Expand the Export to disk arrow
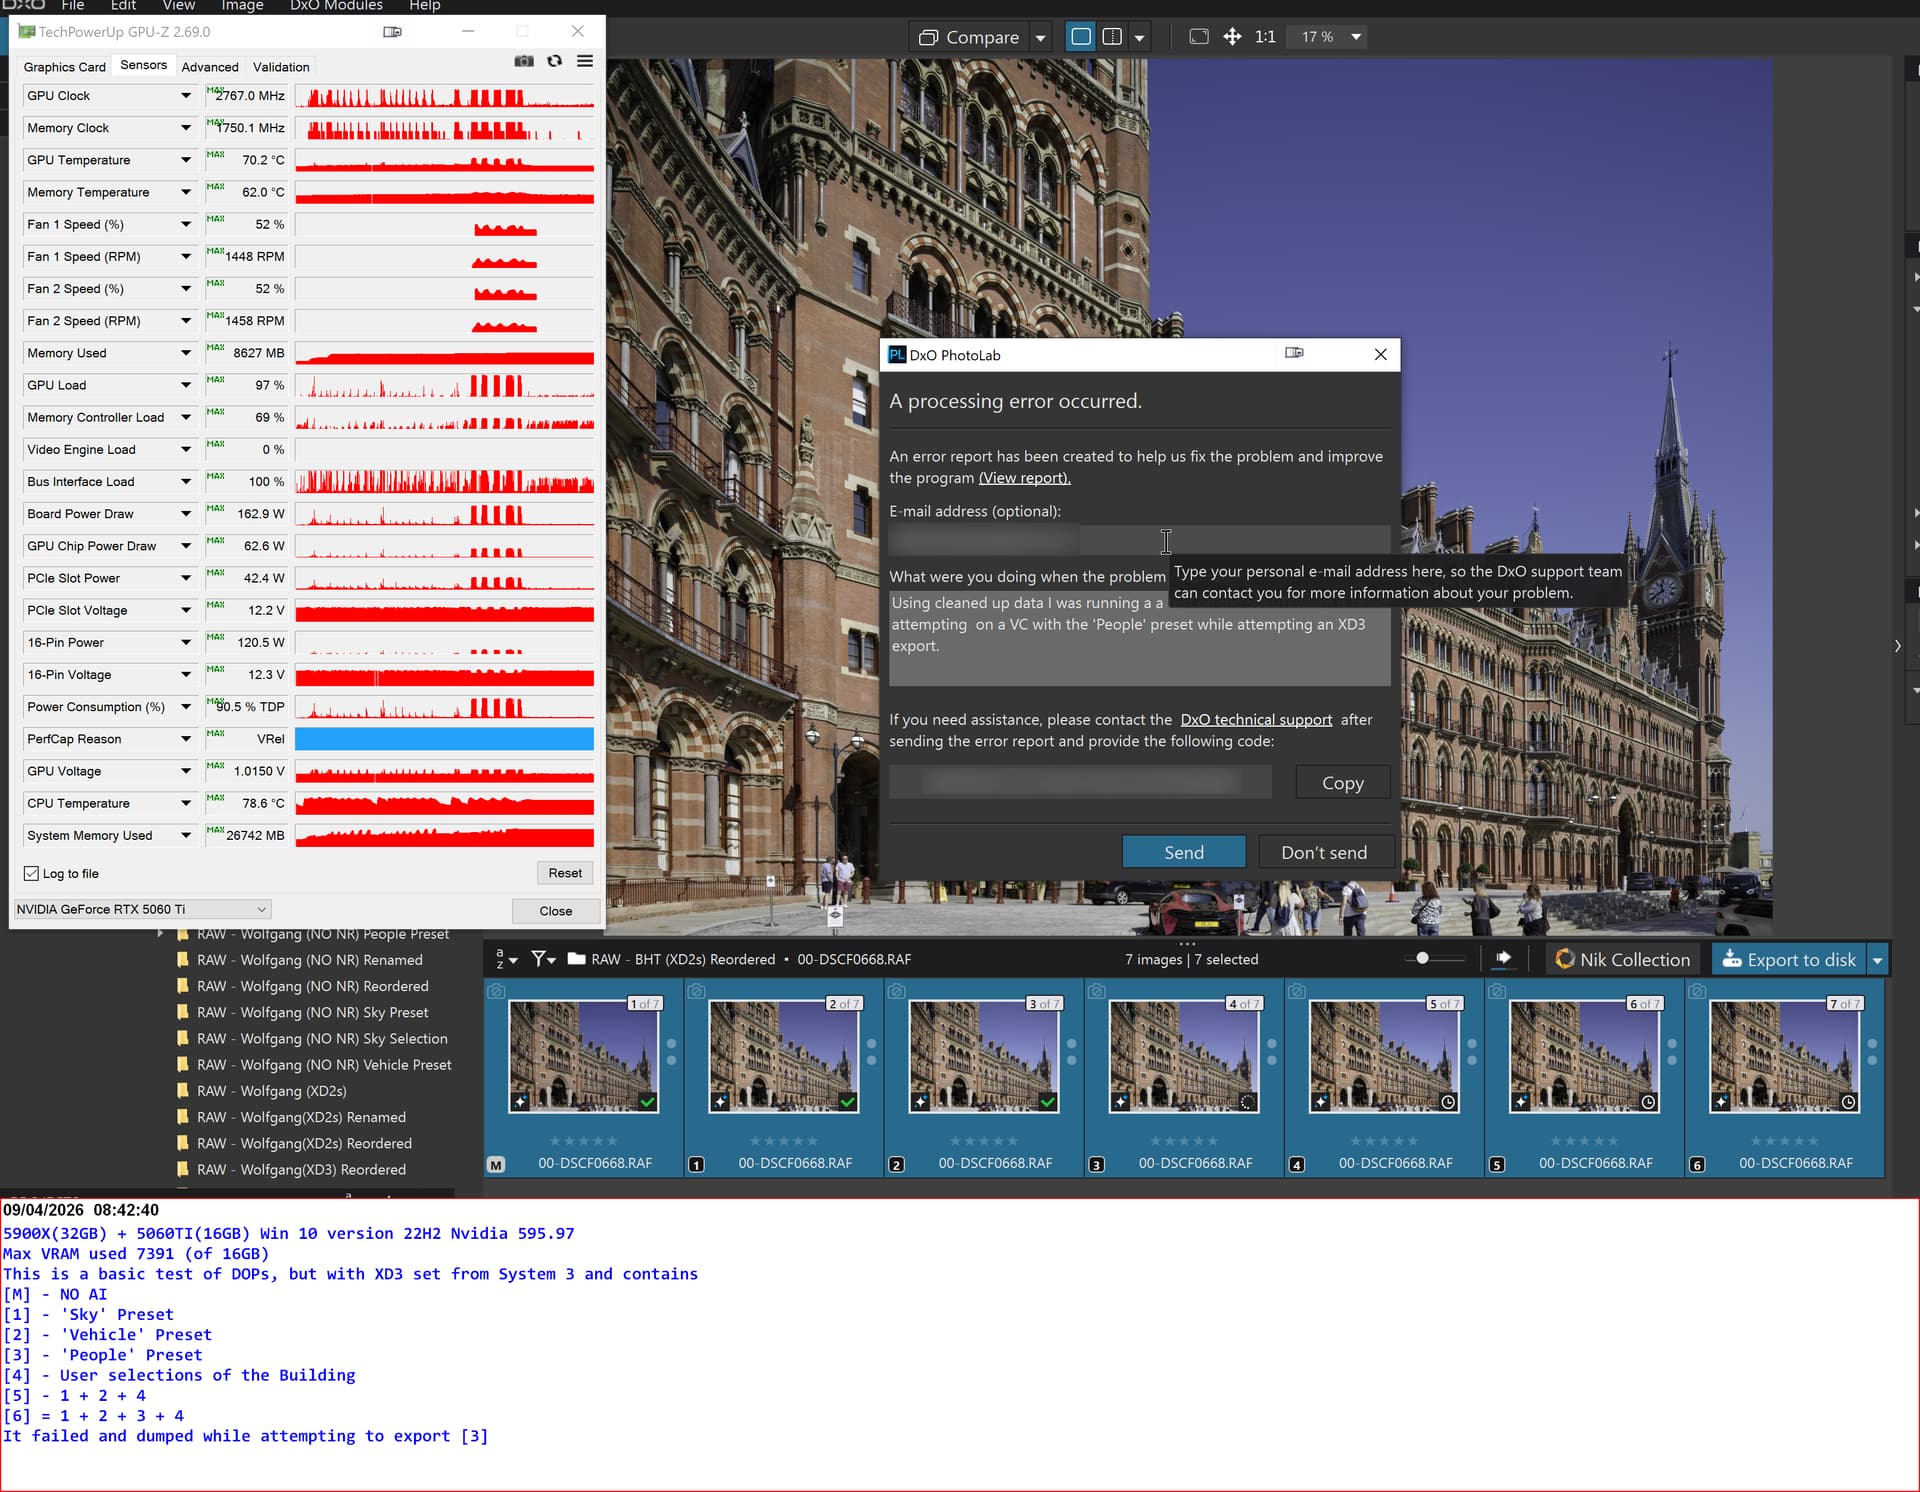The image size is (1920, 1492). click(x=1877, y=960)
